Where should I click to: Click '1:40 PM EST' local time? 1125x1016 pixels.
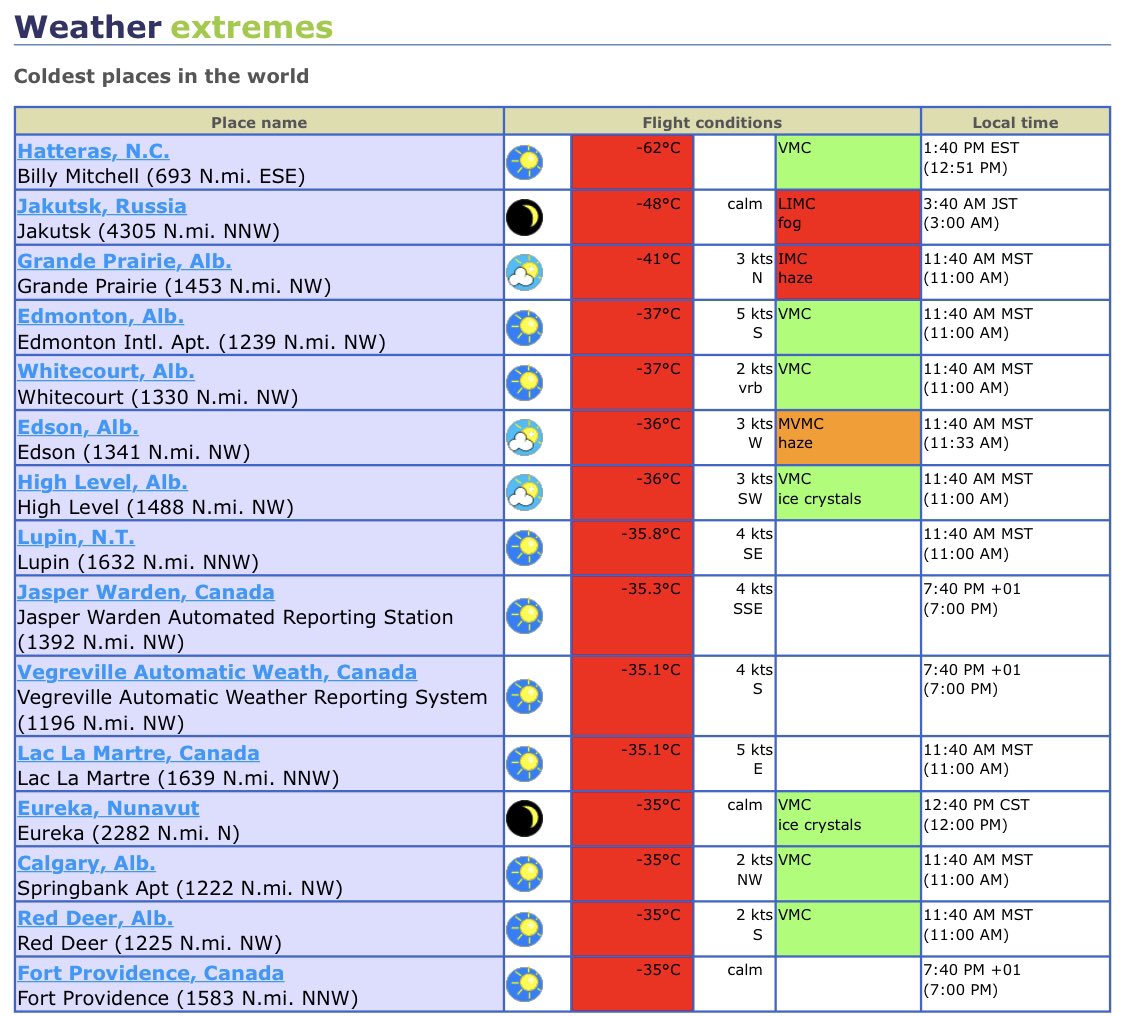[971, 149]
